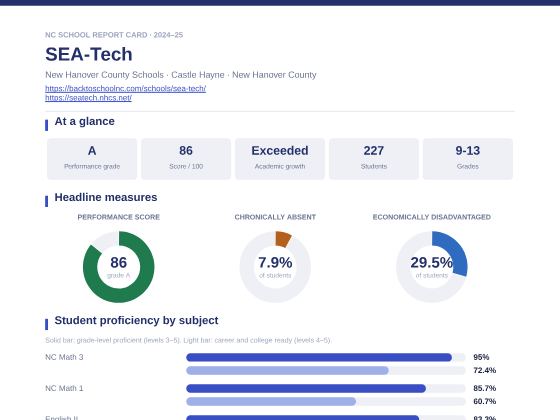Select the Performance grade A card

tap(92, 159)
